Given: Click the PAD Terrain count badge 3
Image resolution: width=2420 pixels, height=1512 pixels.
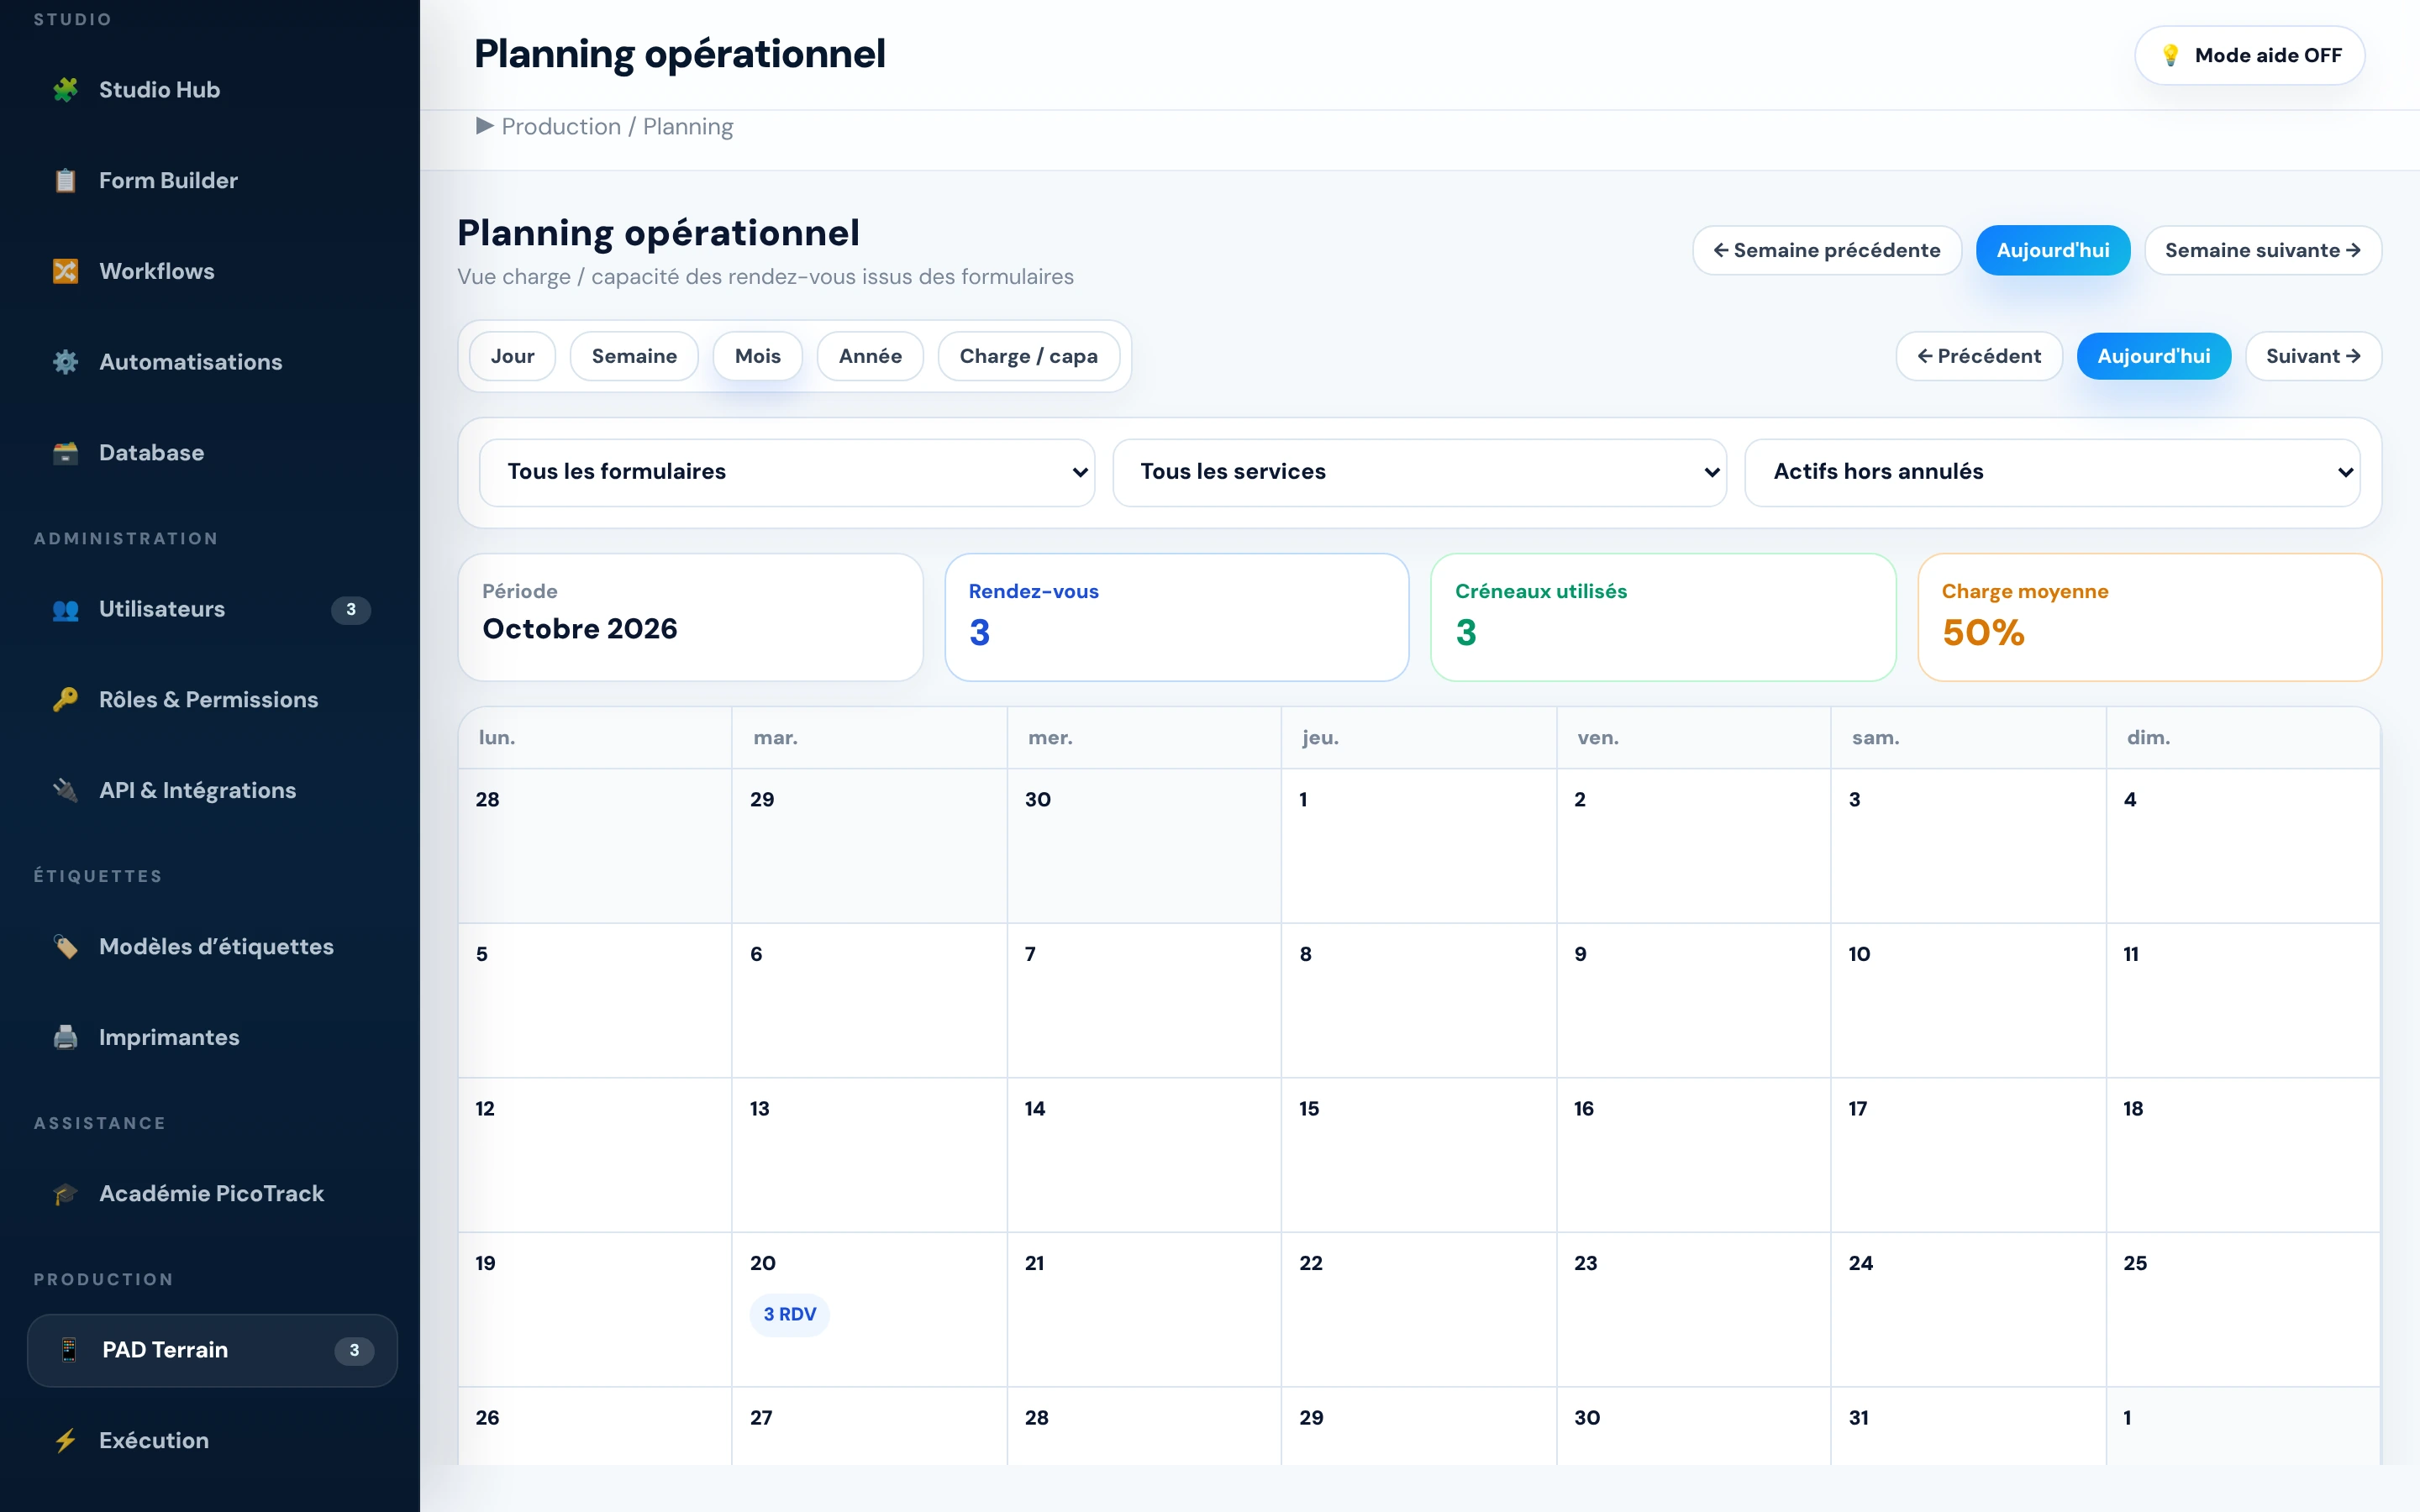Looking at the screenshot, I should pyautogui.click(x=354, y=1350).
